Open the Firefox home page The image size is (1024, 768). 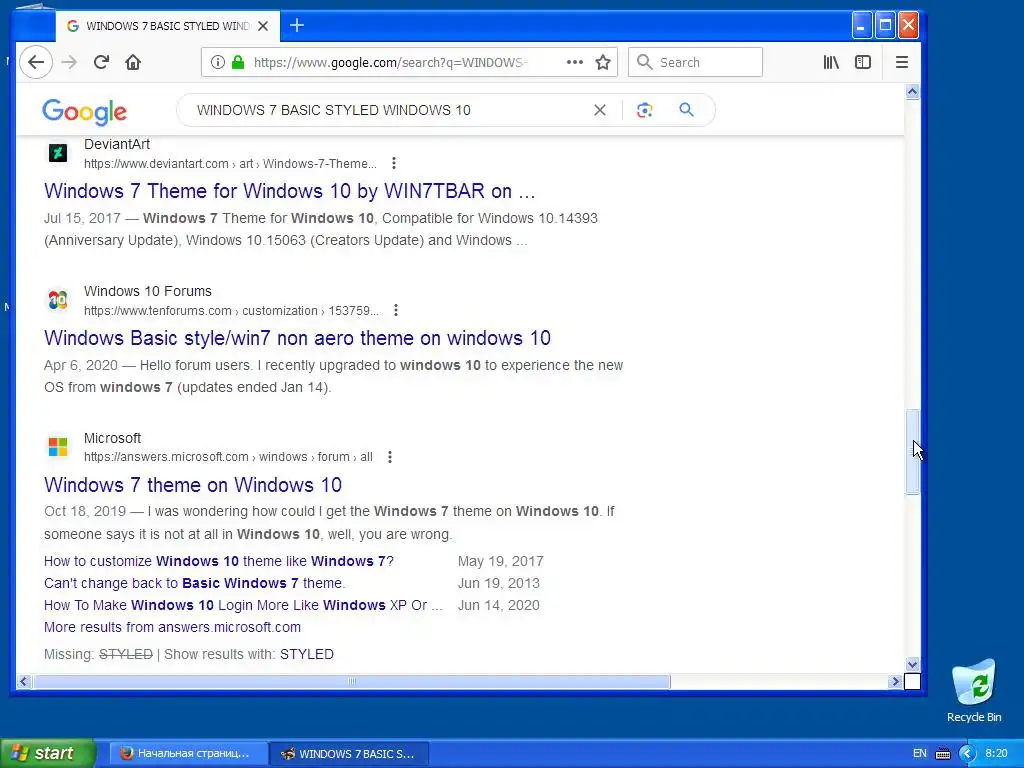pos(133,63)
